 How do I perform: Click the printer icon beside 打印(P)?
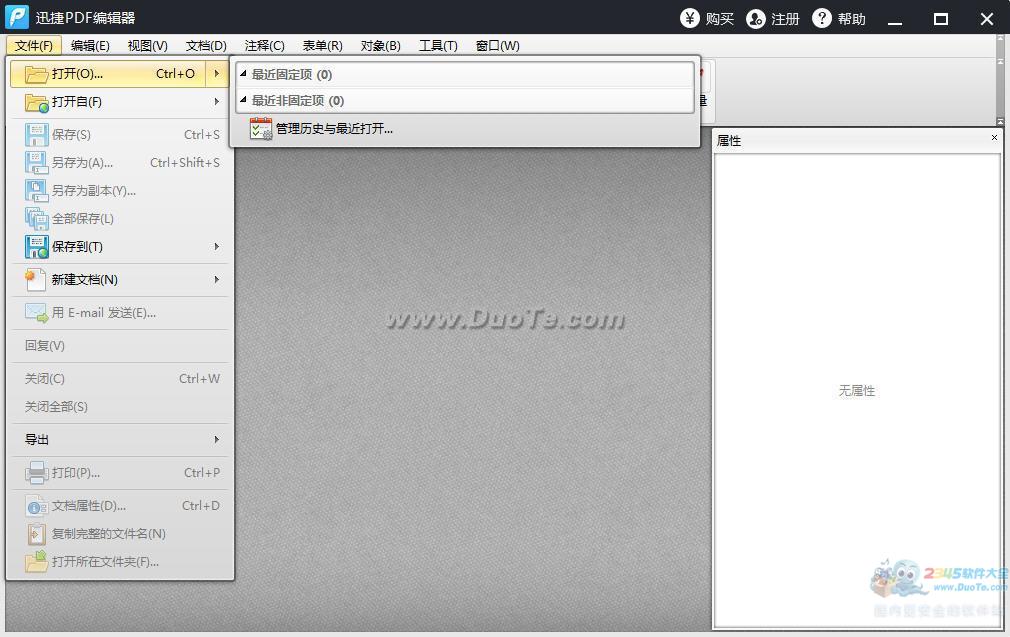click(x=36, y=473)
